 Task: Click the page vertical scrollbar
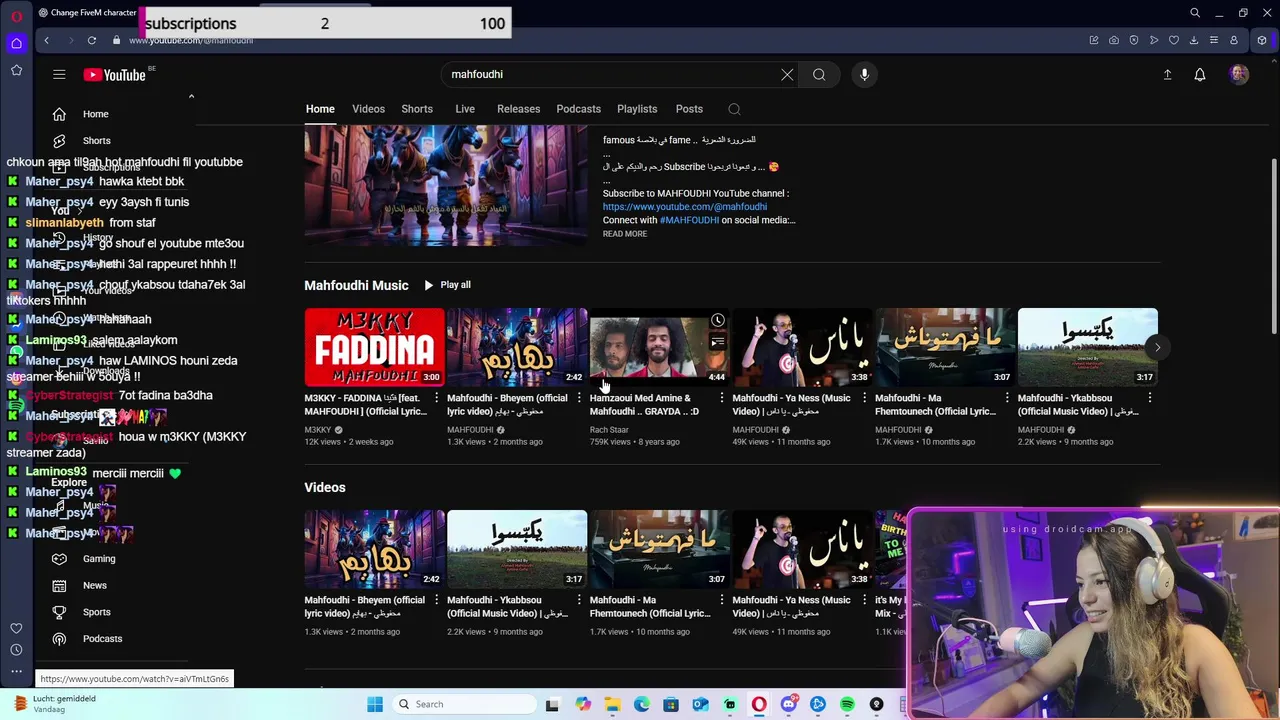[x=1273, y=245]
